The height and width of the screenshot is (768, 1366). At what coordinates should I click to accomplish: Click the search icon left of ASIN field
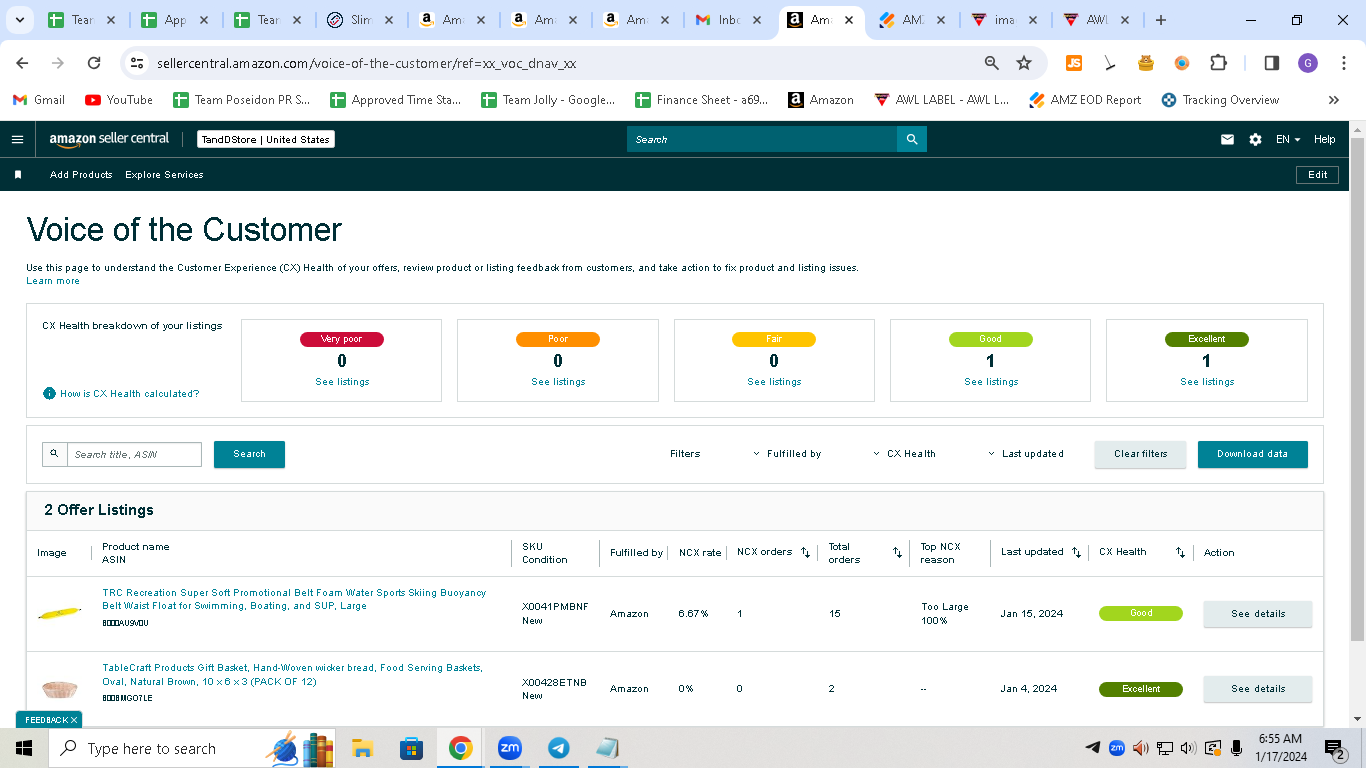click(54, 454)
